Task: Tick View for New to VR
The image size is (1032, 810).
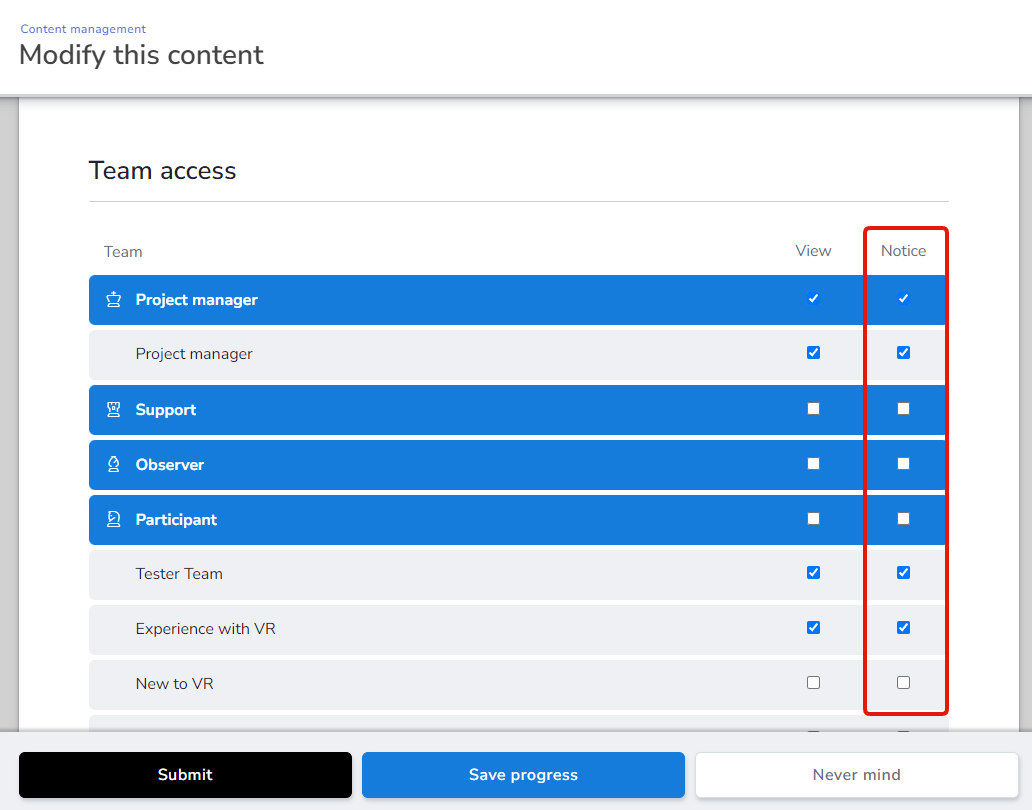Action: point(813,682)
